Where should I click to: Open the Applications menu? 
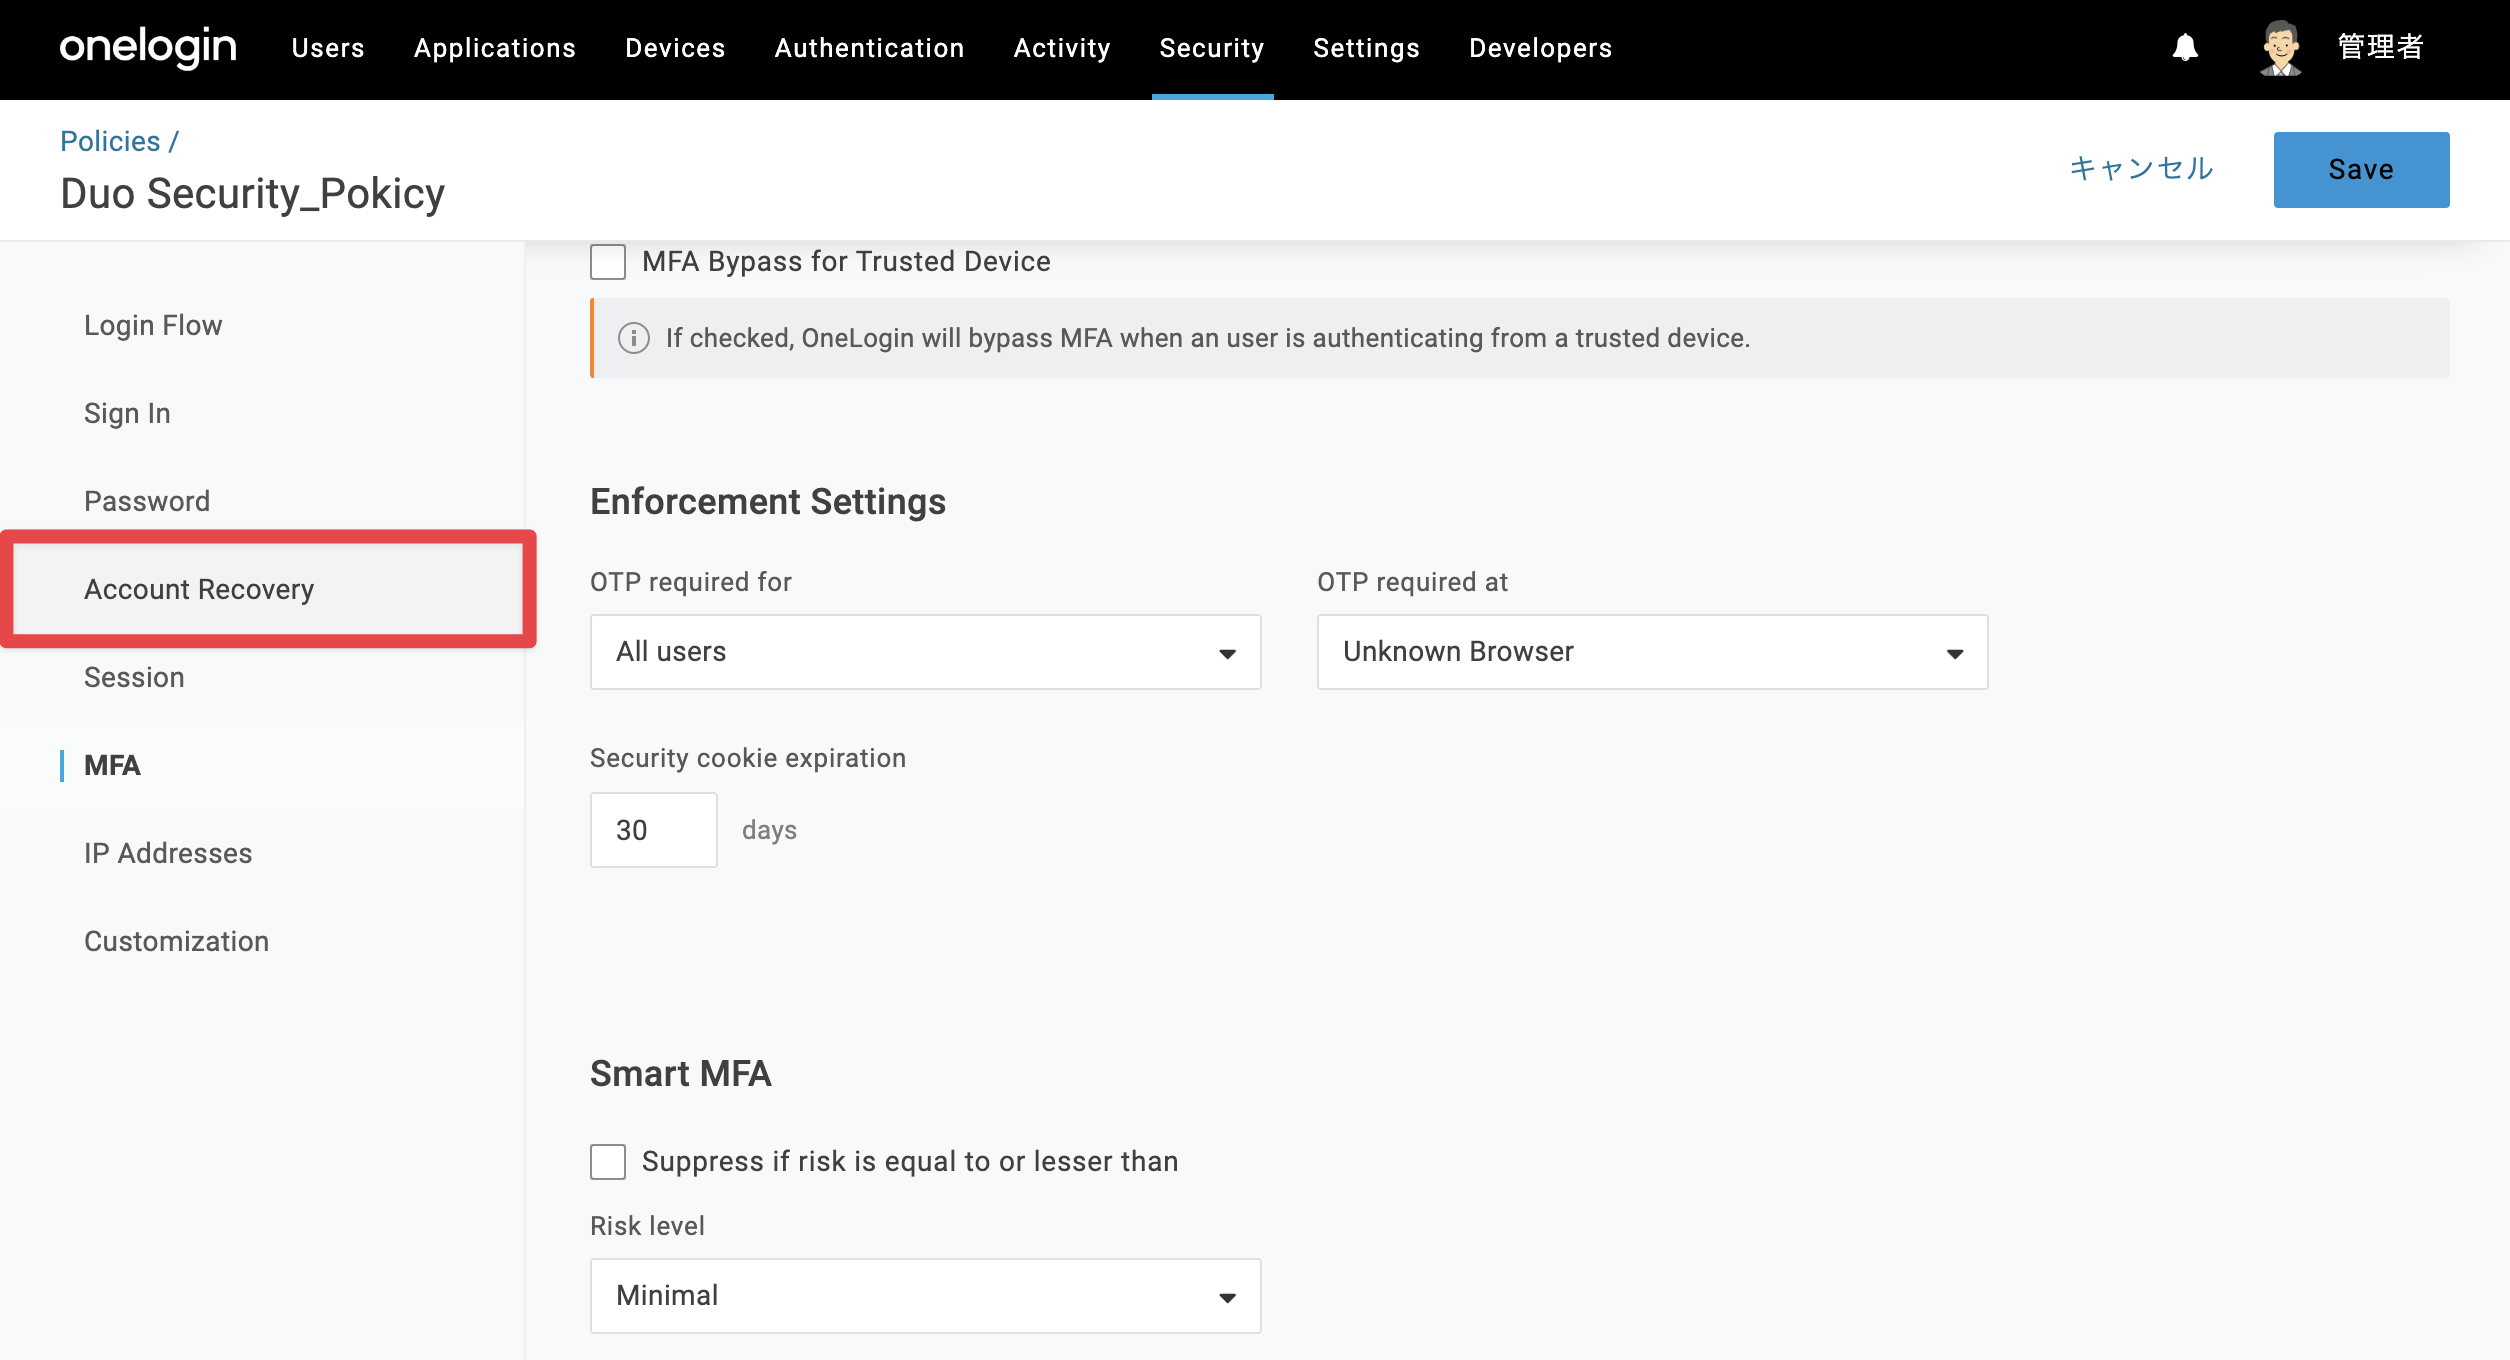(495, 48)
